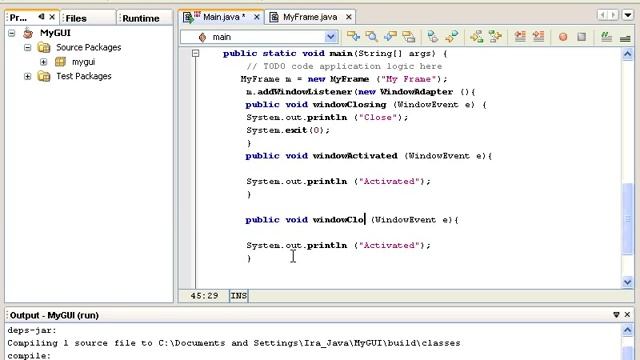Click the mygui package icon
Viewport: 640px width, 360px height.
[60, 62]
